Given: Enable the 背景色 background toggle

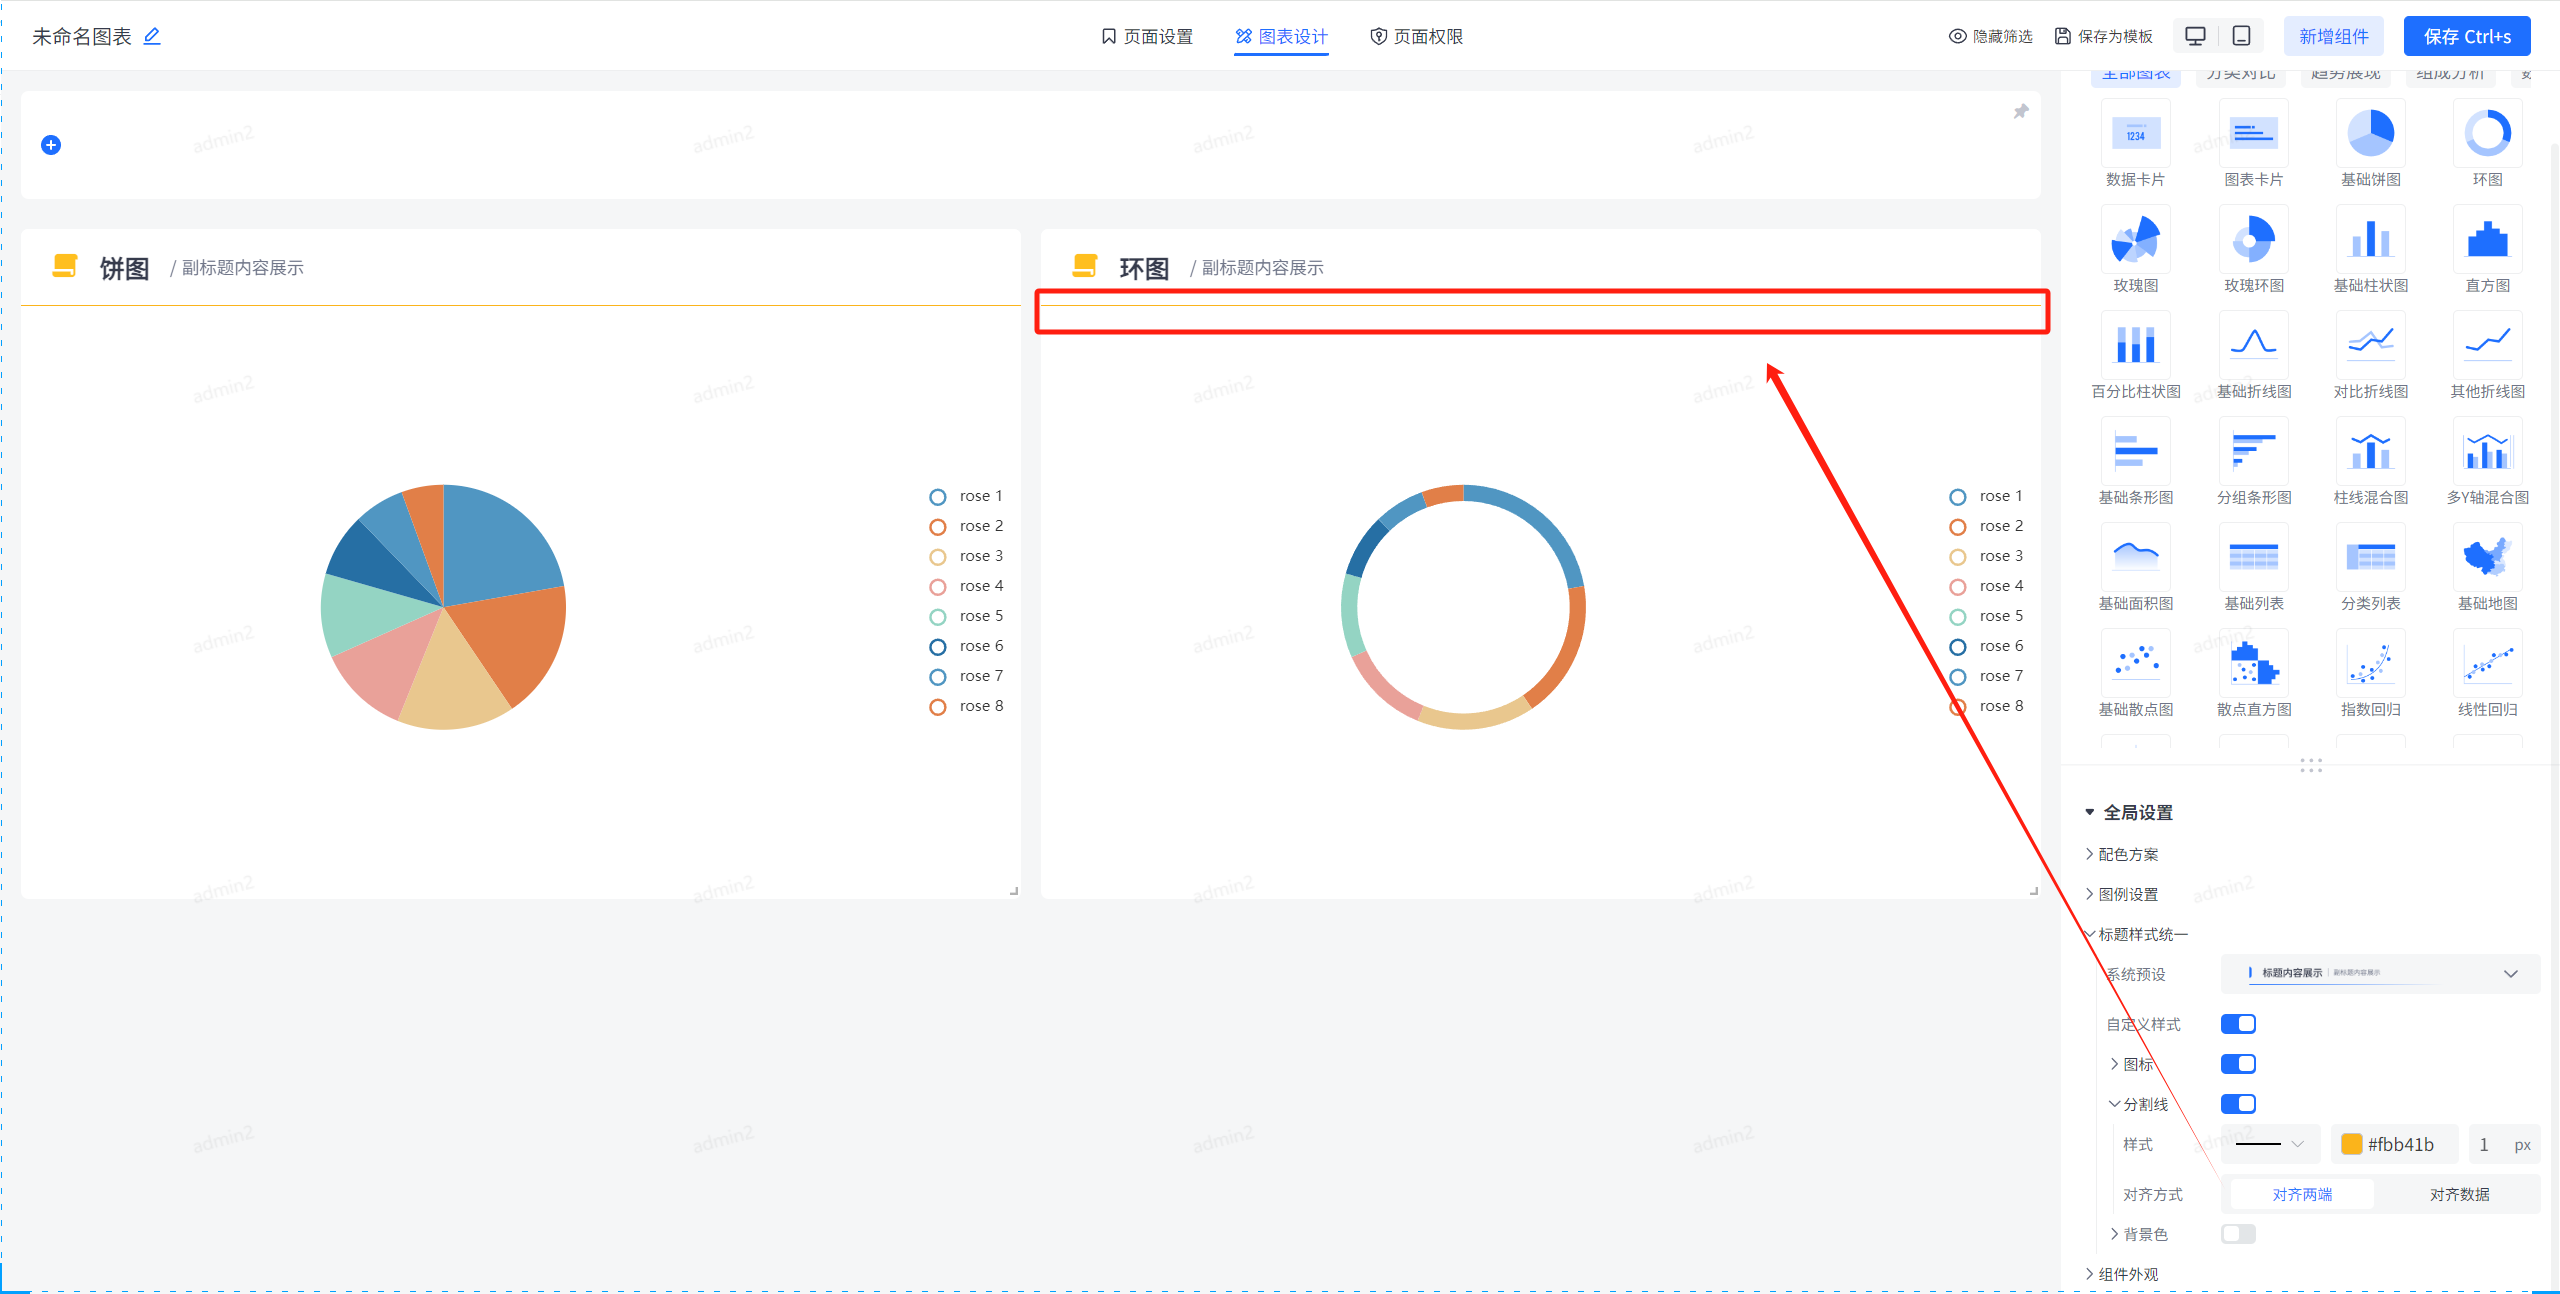Looking at the screenshot, I should 2238,1234.
